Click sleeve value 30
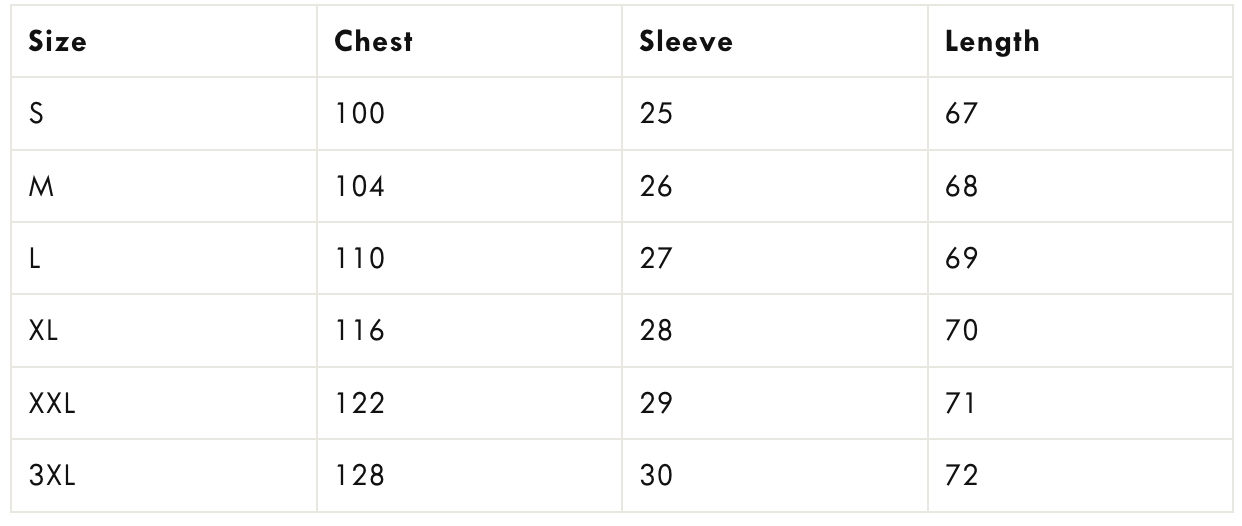The height and width of the screenshot is (526, 1242). 657,476
